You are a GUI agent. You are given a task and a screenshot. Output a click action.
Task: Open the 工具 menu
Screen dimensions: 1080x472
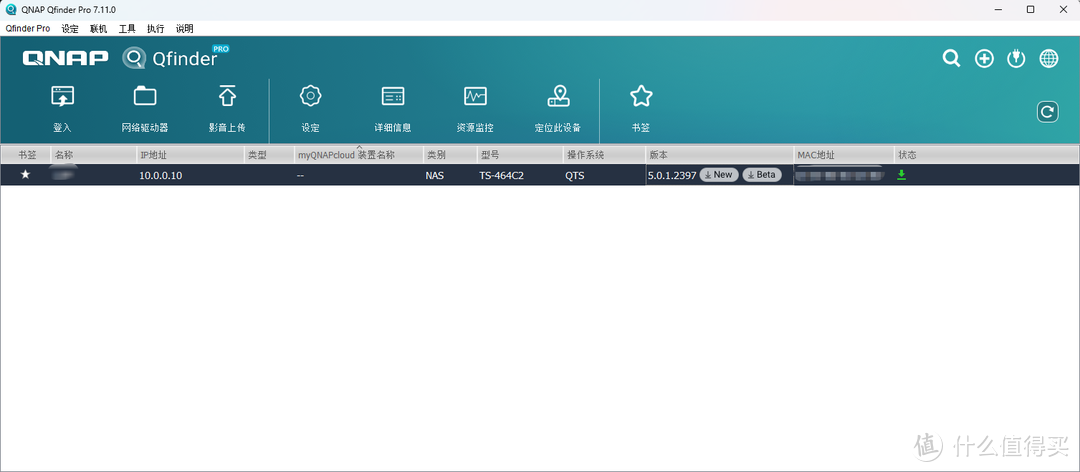pyautogui.click(x=127, y=28)
